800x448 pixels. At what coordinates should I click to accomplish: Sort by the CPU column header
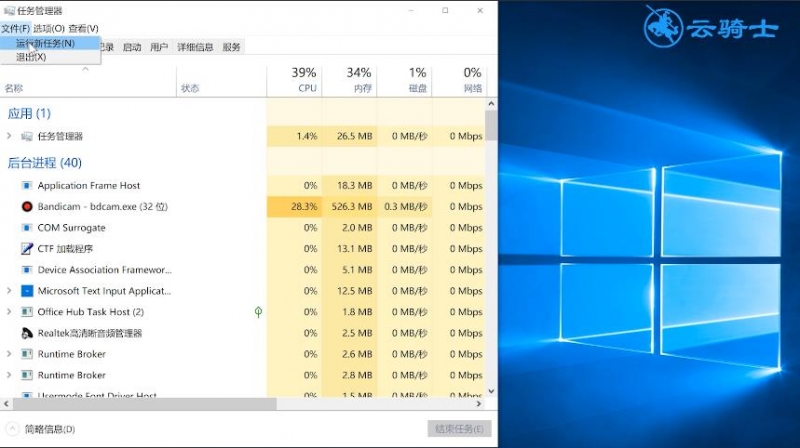[294, 81]
